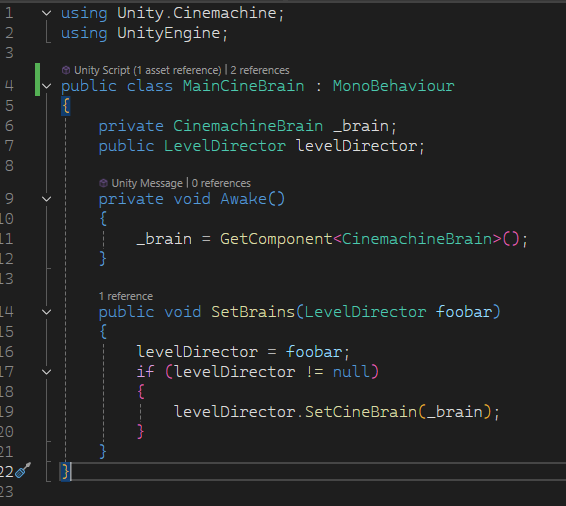This screenshot has width=566, height=506.
Task: Click the screwdriver quick actions icon
Action: [23, 470]
